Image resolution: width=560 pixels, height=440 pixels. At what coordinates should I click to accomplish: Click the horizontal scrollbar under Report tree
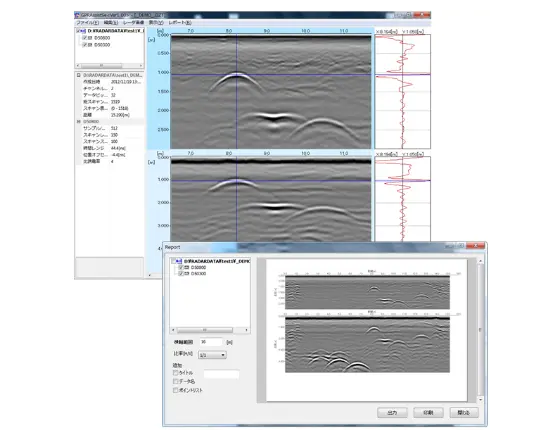click(x=210, y=330)
